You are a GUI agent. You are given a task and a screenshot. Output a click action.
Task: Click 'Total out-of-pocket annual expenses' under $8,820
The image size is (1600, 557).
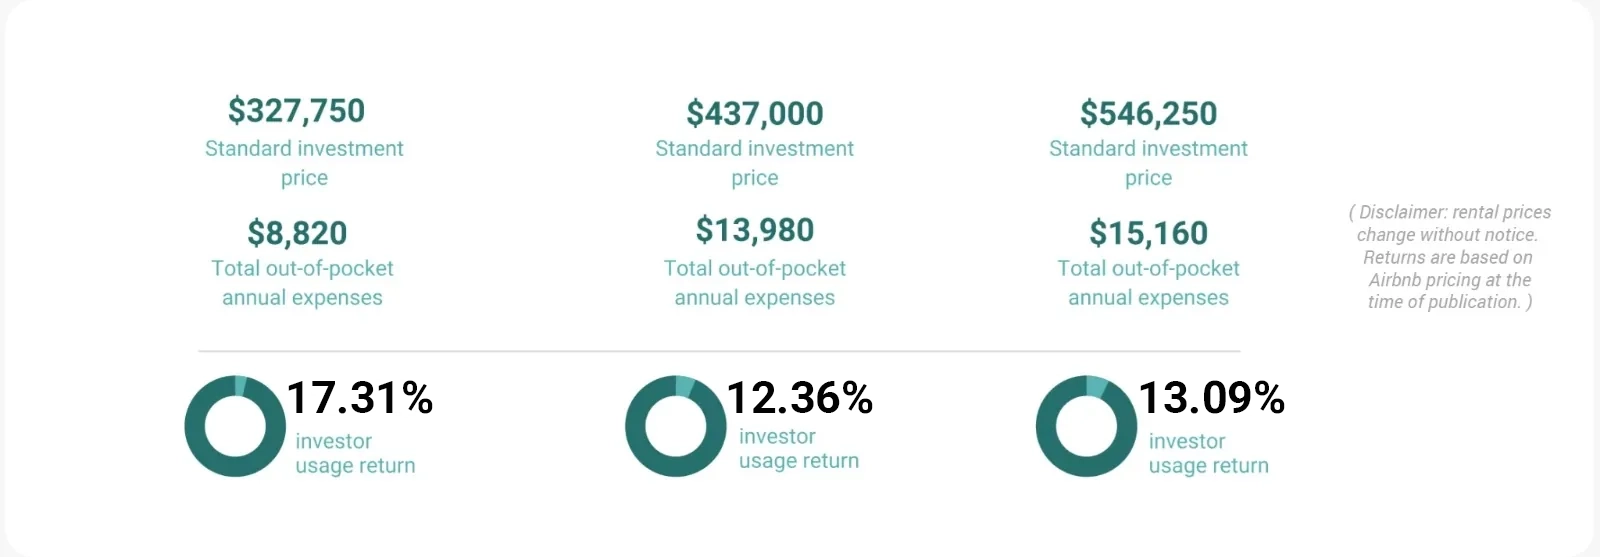[x=302, y=282]
